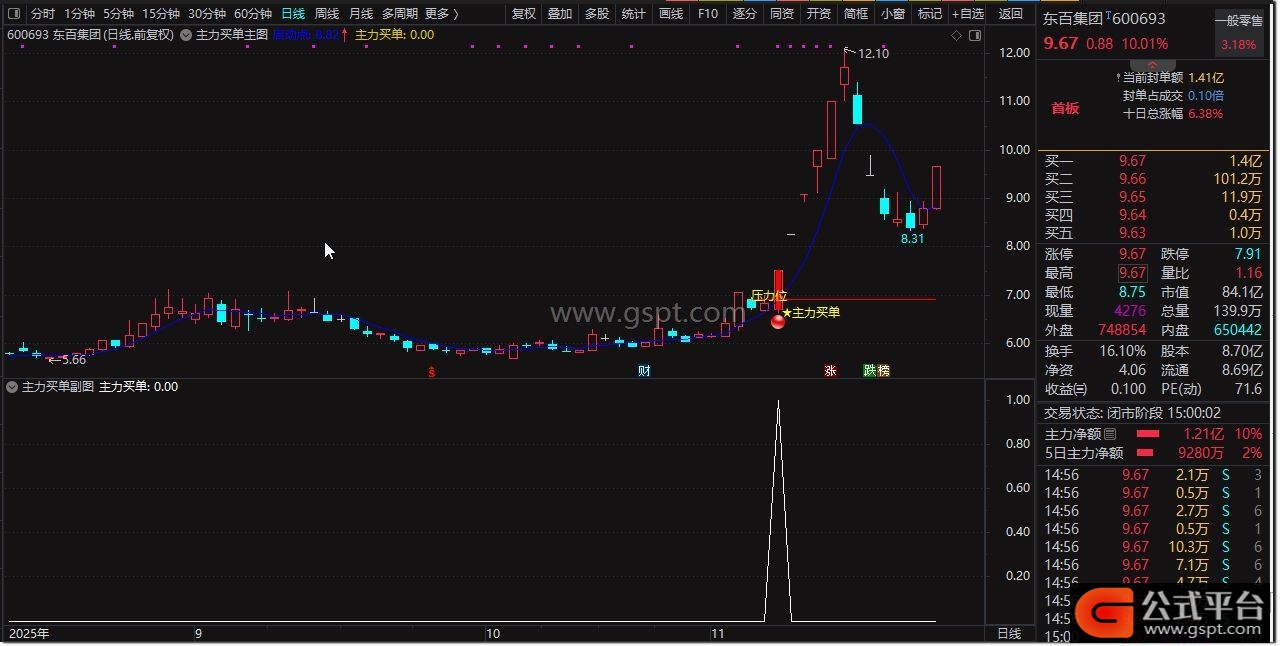Toggle the right panel icon above chart
Image resolution: width=1280 pixels, height=646 pixels.
click(973, 35)
